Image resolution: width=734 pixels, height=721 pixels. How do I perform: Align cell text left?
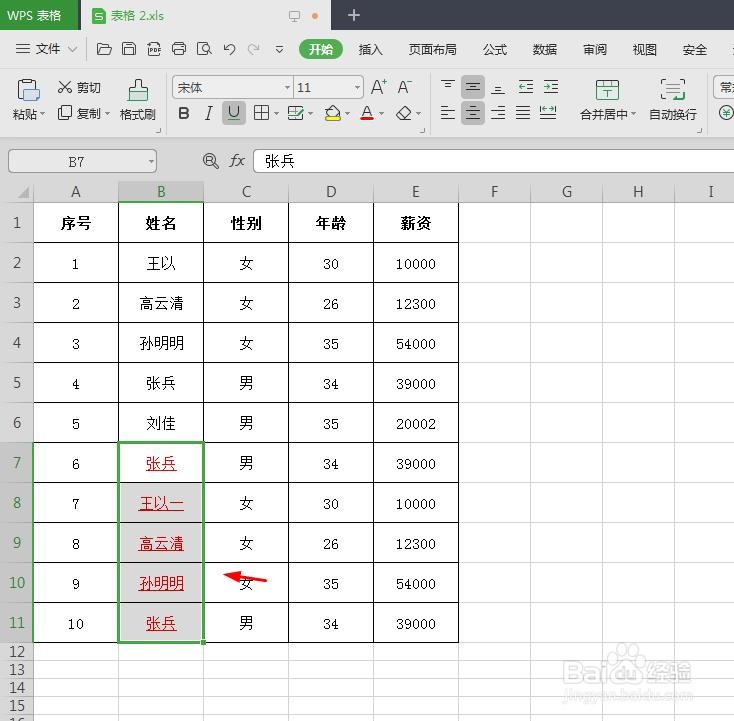448,113
